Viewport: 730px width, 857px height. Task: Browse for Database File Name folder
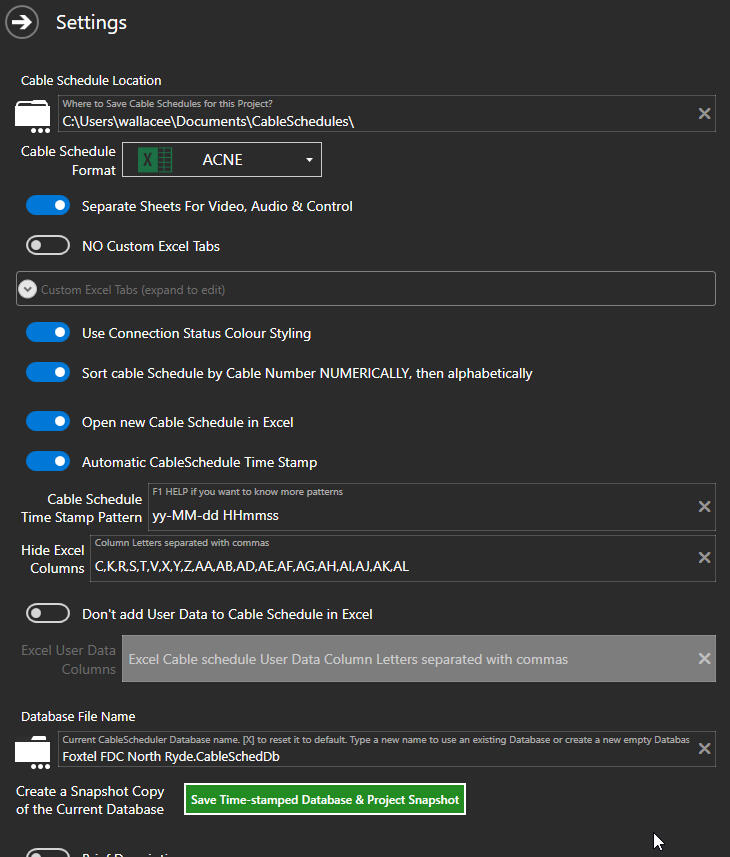click(32, 750)
